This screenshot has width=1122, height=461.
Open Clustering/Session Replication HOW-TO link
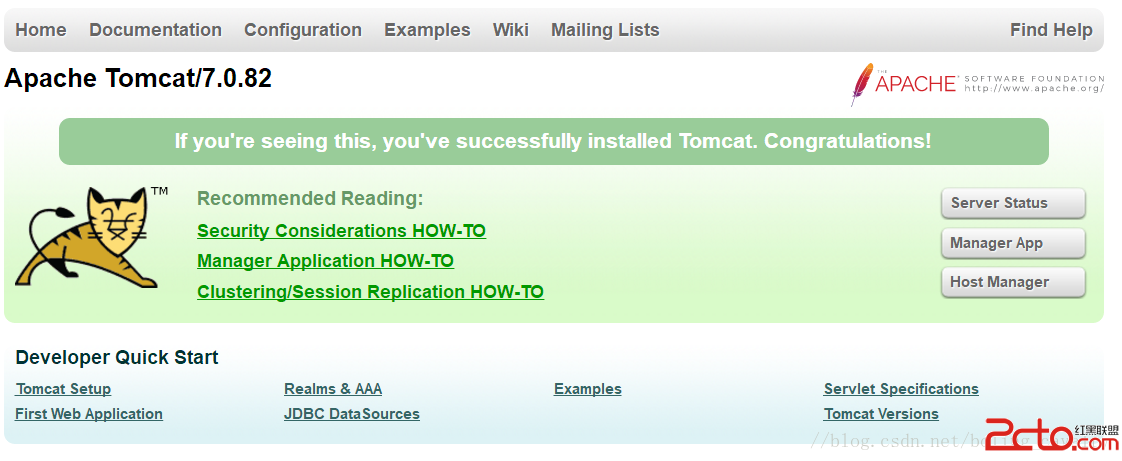pos(370,292)
